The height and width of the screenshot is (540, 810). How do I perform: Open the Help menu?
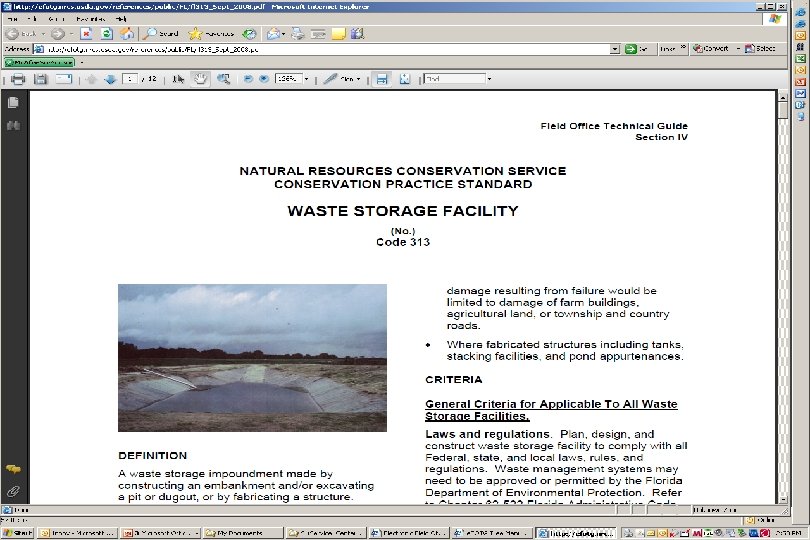(121, 19)
